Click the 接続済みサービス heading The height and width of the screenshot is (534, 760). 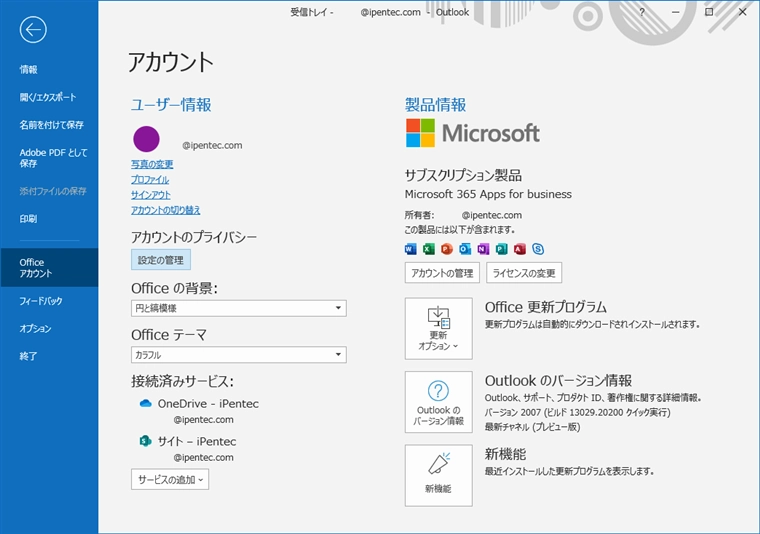(182, 381)
